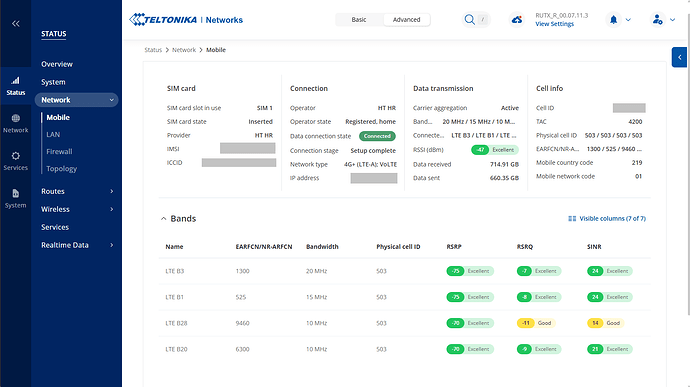
Task: Click the 20 MHz bandwidth cell
Action: (x=316, y=271)
